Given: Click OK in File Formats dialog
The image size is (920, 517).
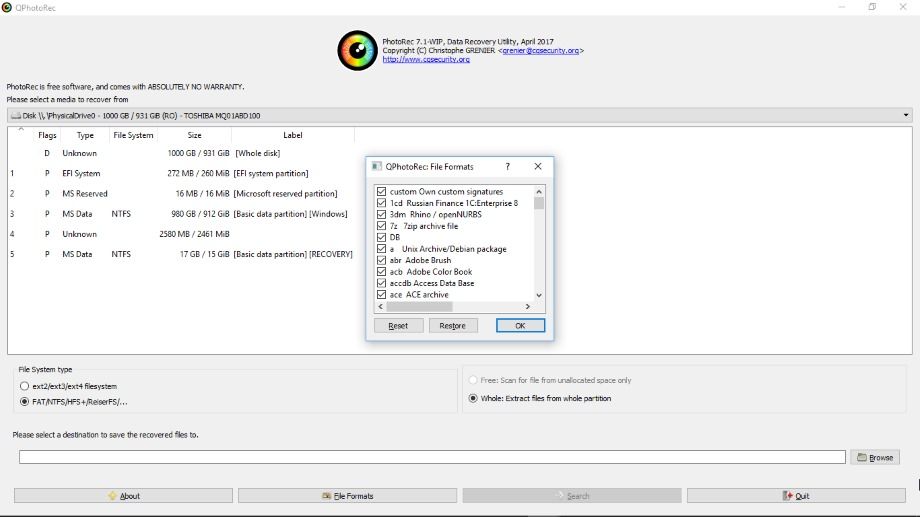Looking at the screenshot, I should [520, 326].
